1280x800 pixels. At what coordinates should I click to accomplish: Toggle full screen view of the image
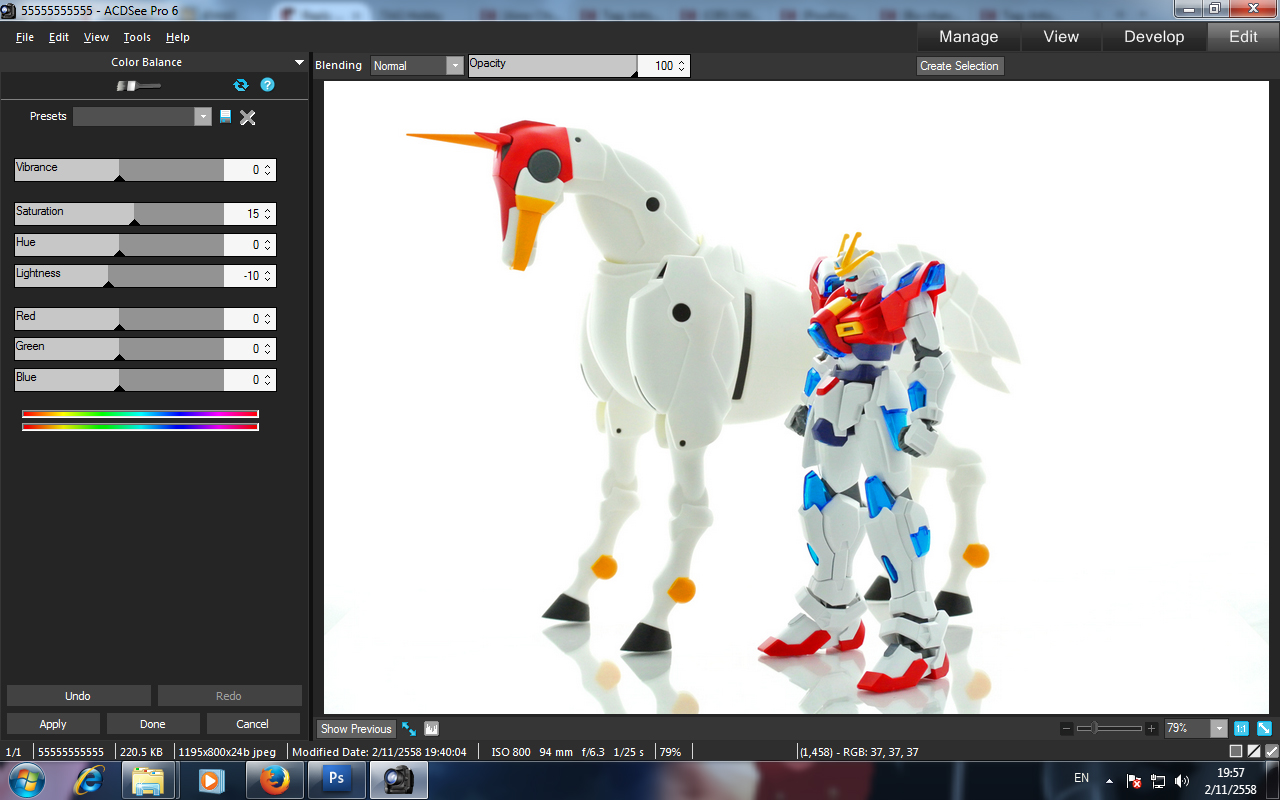click(409, 729)
